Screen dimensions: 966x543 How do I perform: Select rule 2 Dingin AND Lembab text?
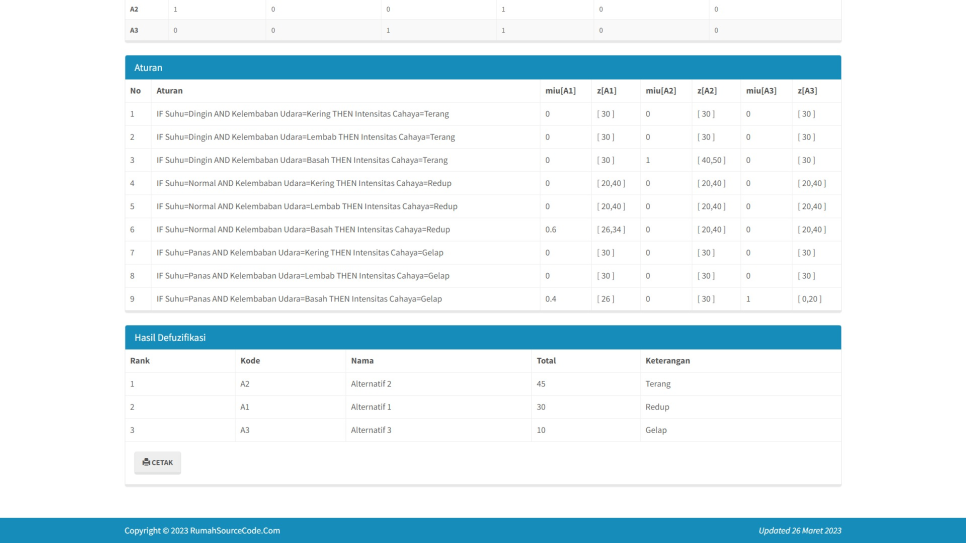(306, 137)
